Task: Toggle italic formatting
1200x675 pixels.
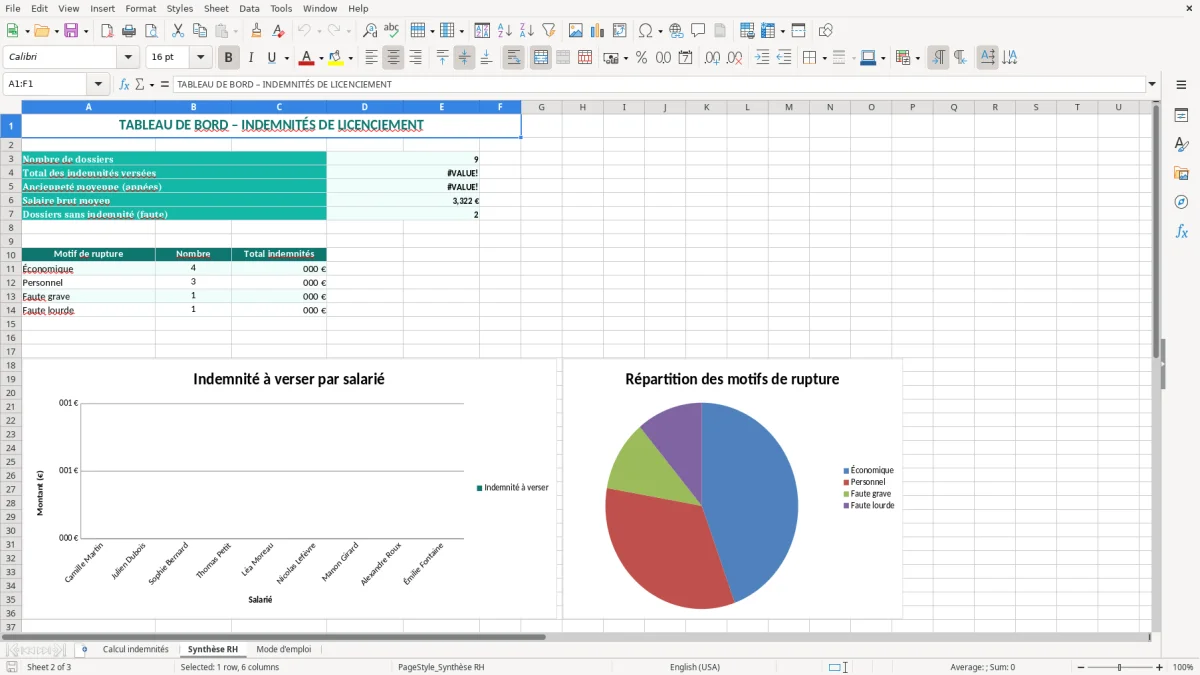Action: pos(251,58)
